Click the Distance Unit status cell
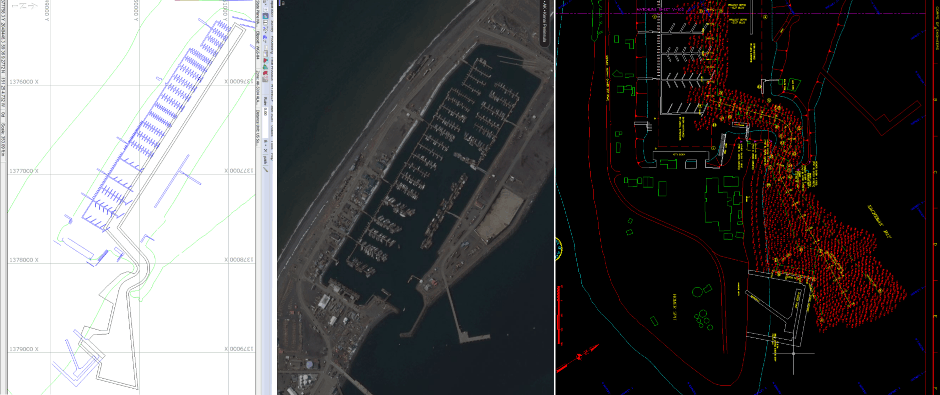Image resolution: width=940 pixels, height=395 pixels. point(258,127)
